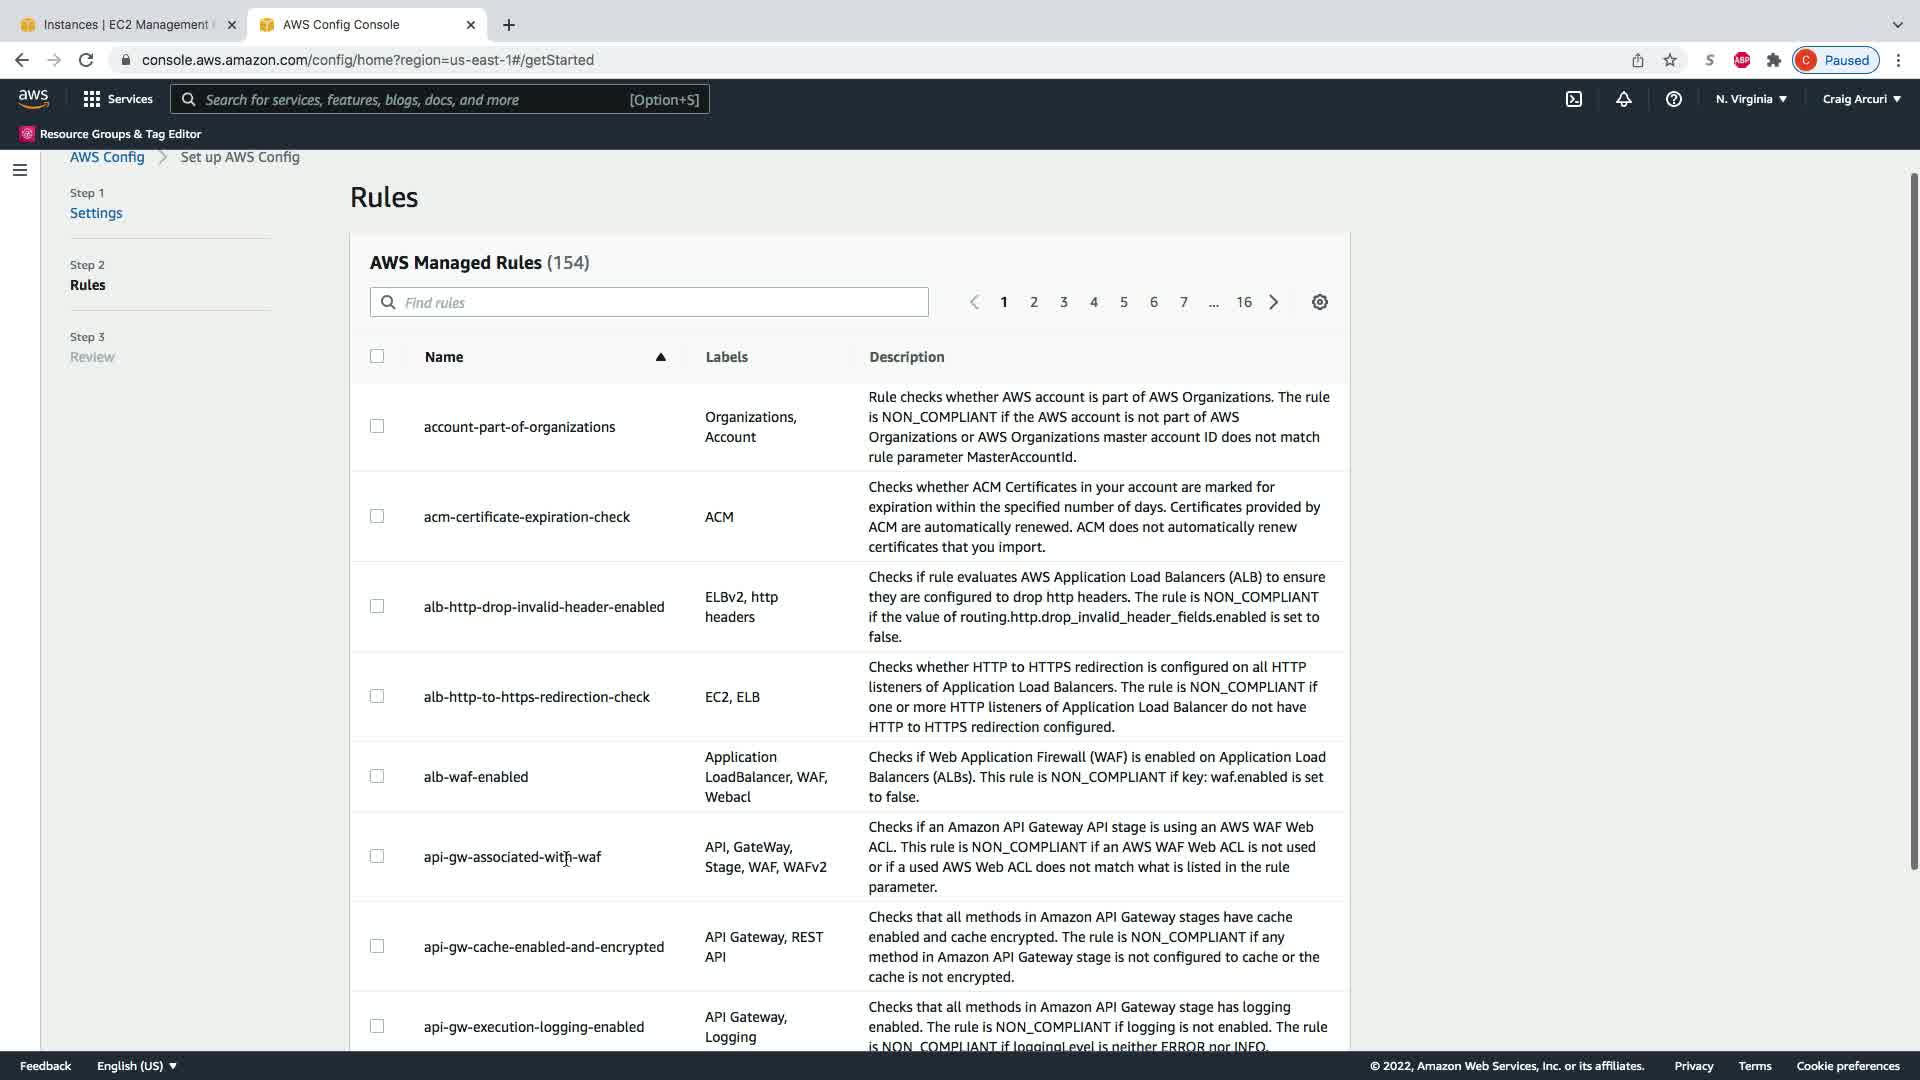Go to Step 1 Settings link

[96, 213]
